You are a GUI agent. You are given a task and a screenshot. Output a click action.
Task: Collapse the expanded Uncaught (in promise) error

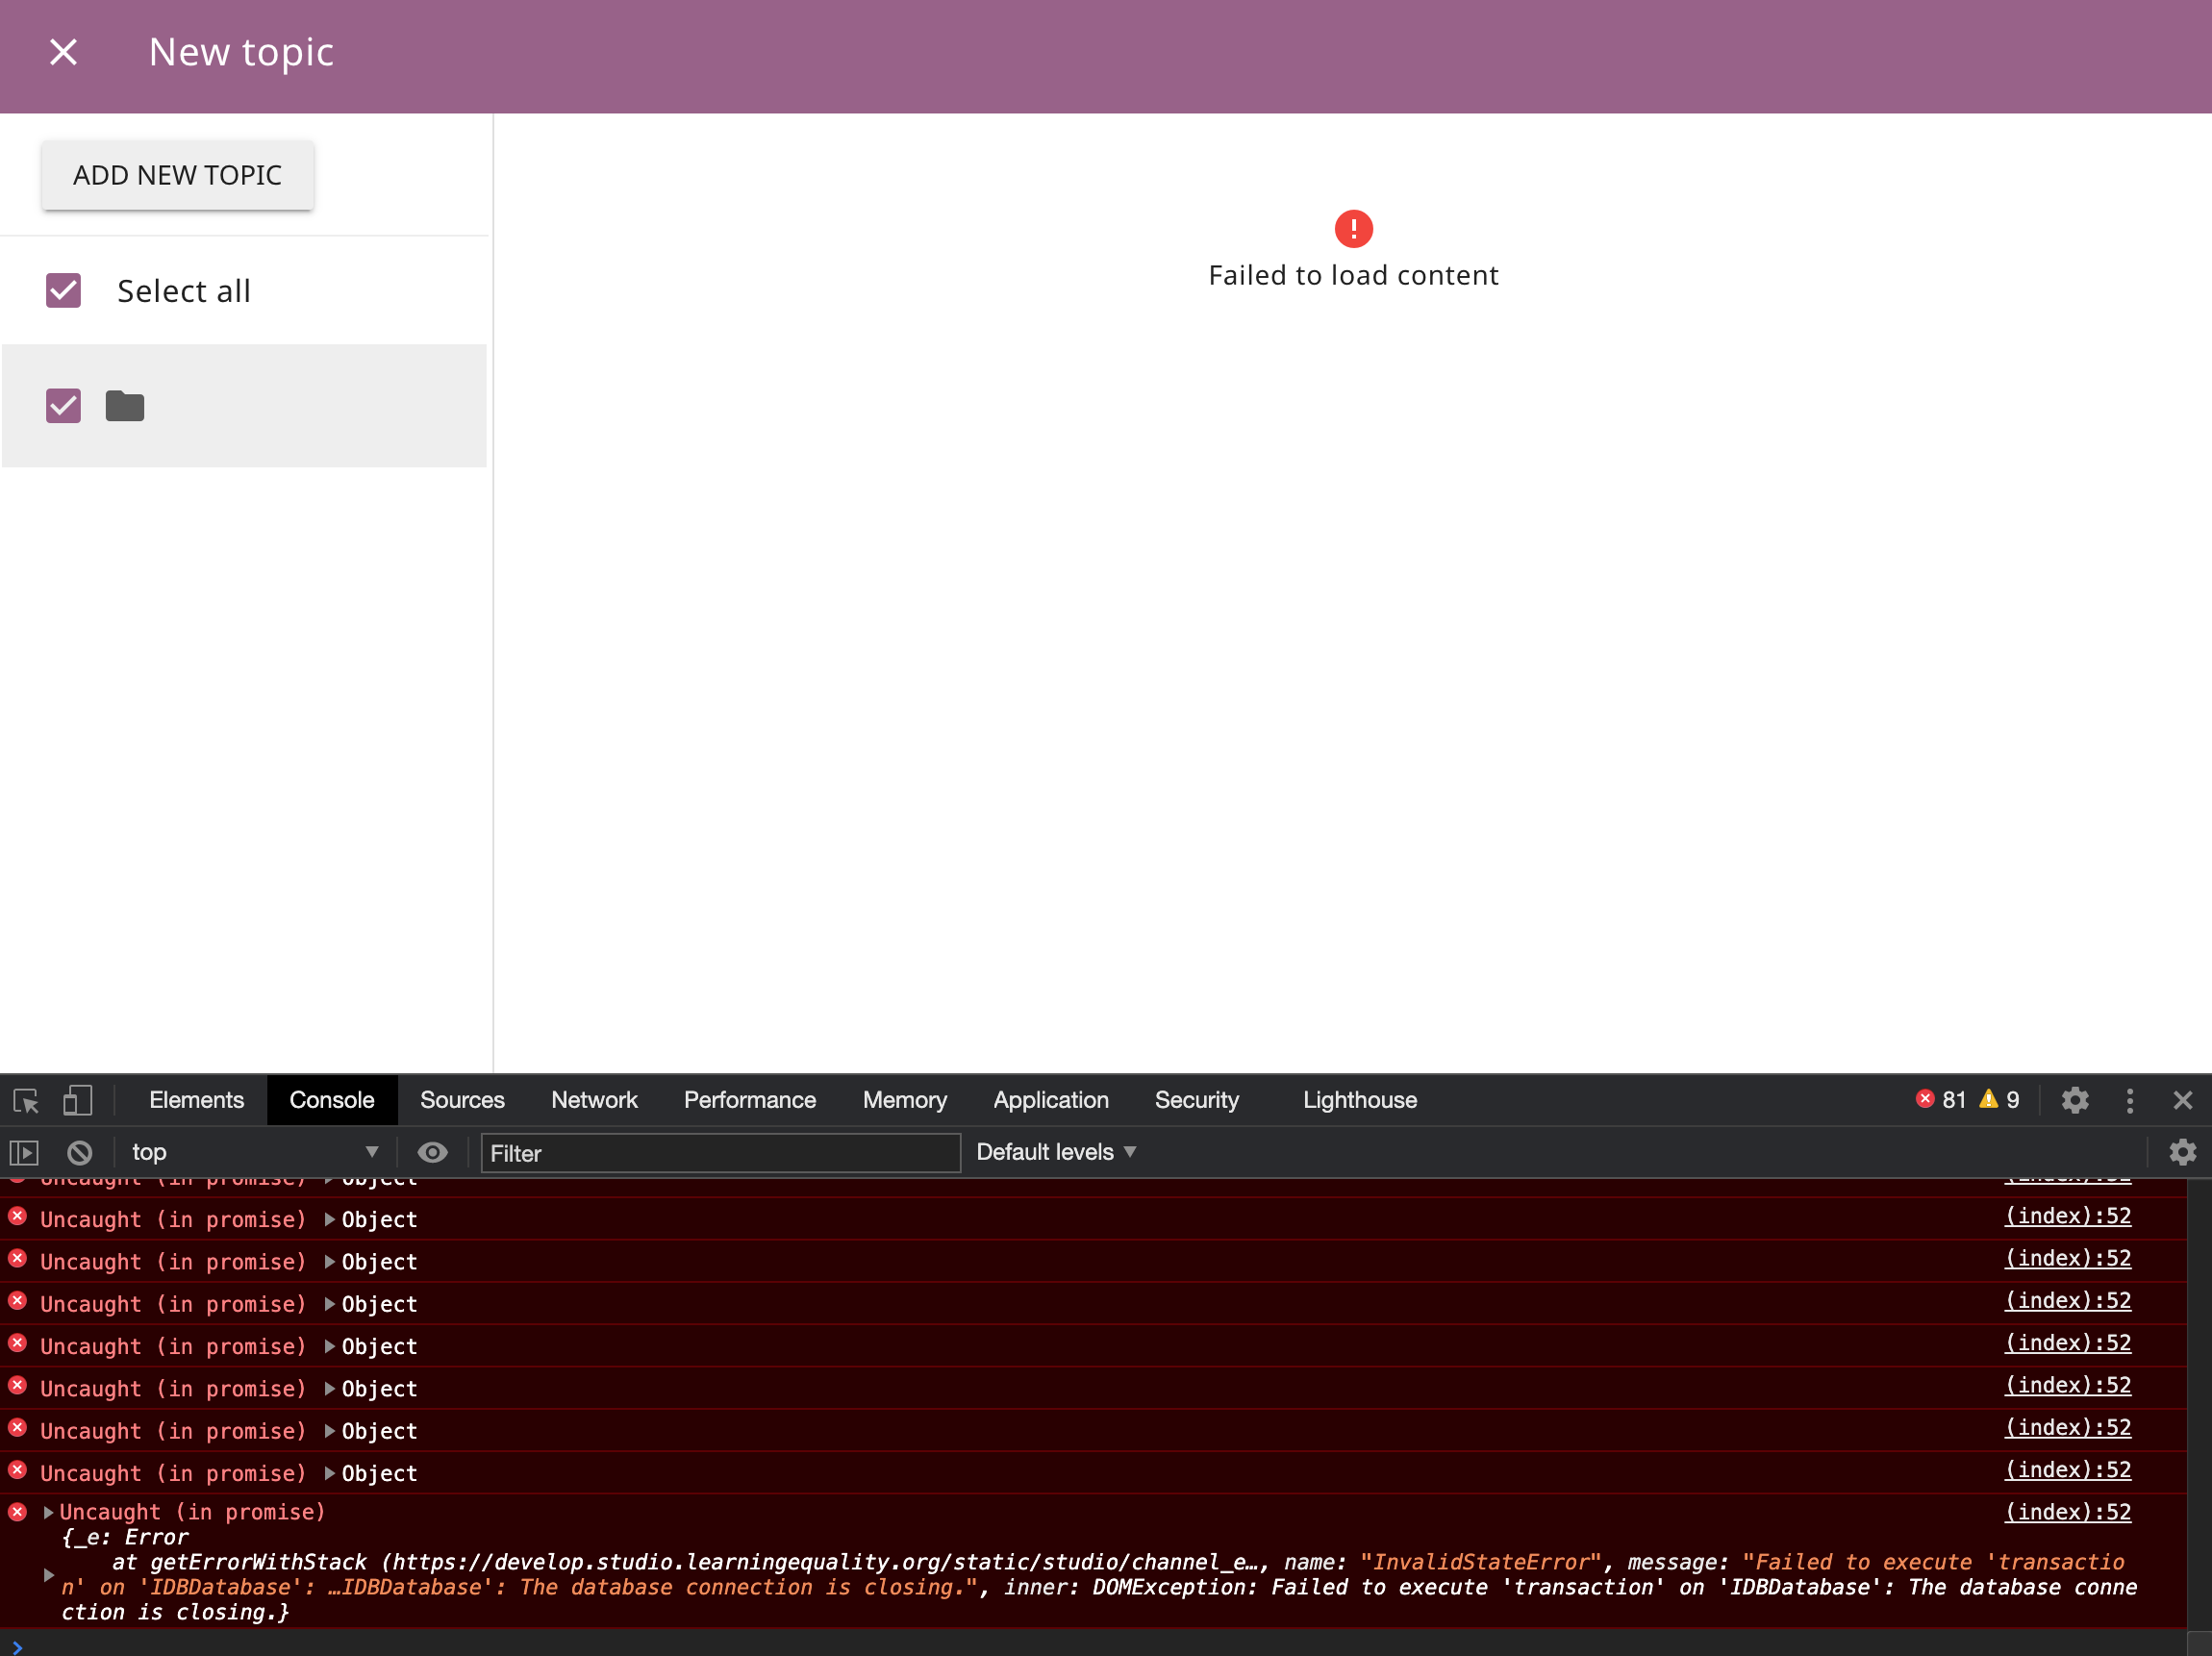pos(48,1513)
